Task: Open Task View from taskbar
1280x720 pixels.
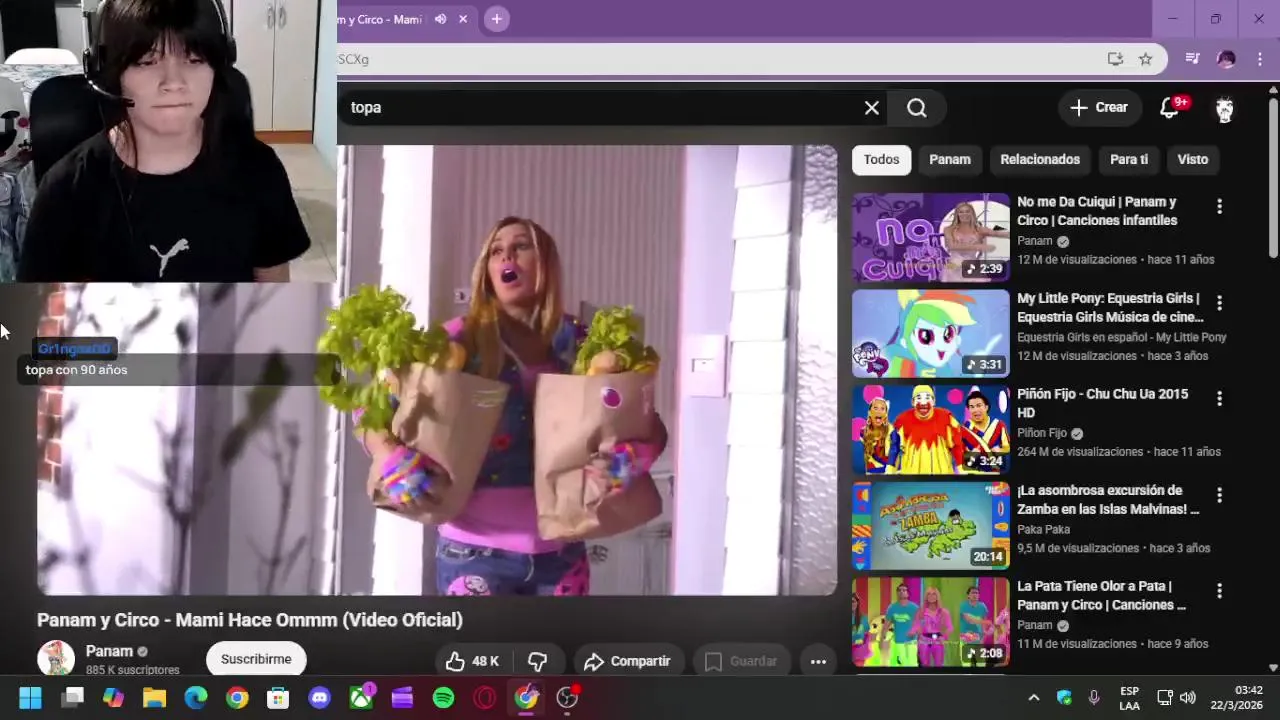Action: click(72, 697)
